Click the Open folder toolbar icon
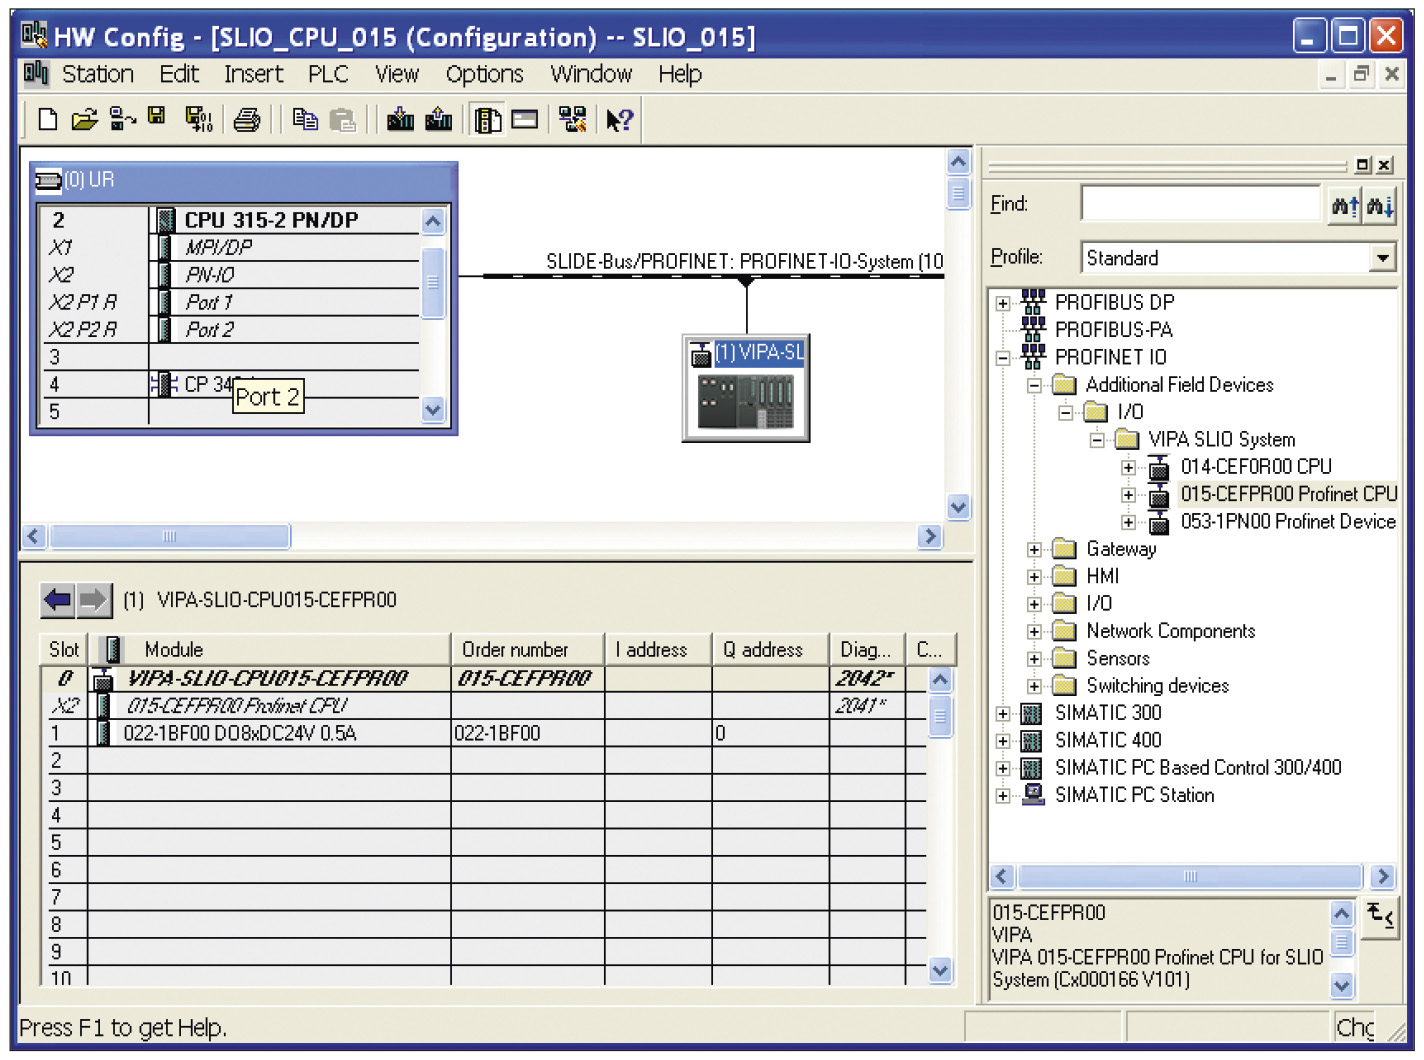Screen dimensions: 1424x1060 click(84, 120)
